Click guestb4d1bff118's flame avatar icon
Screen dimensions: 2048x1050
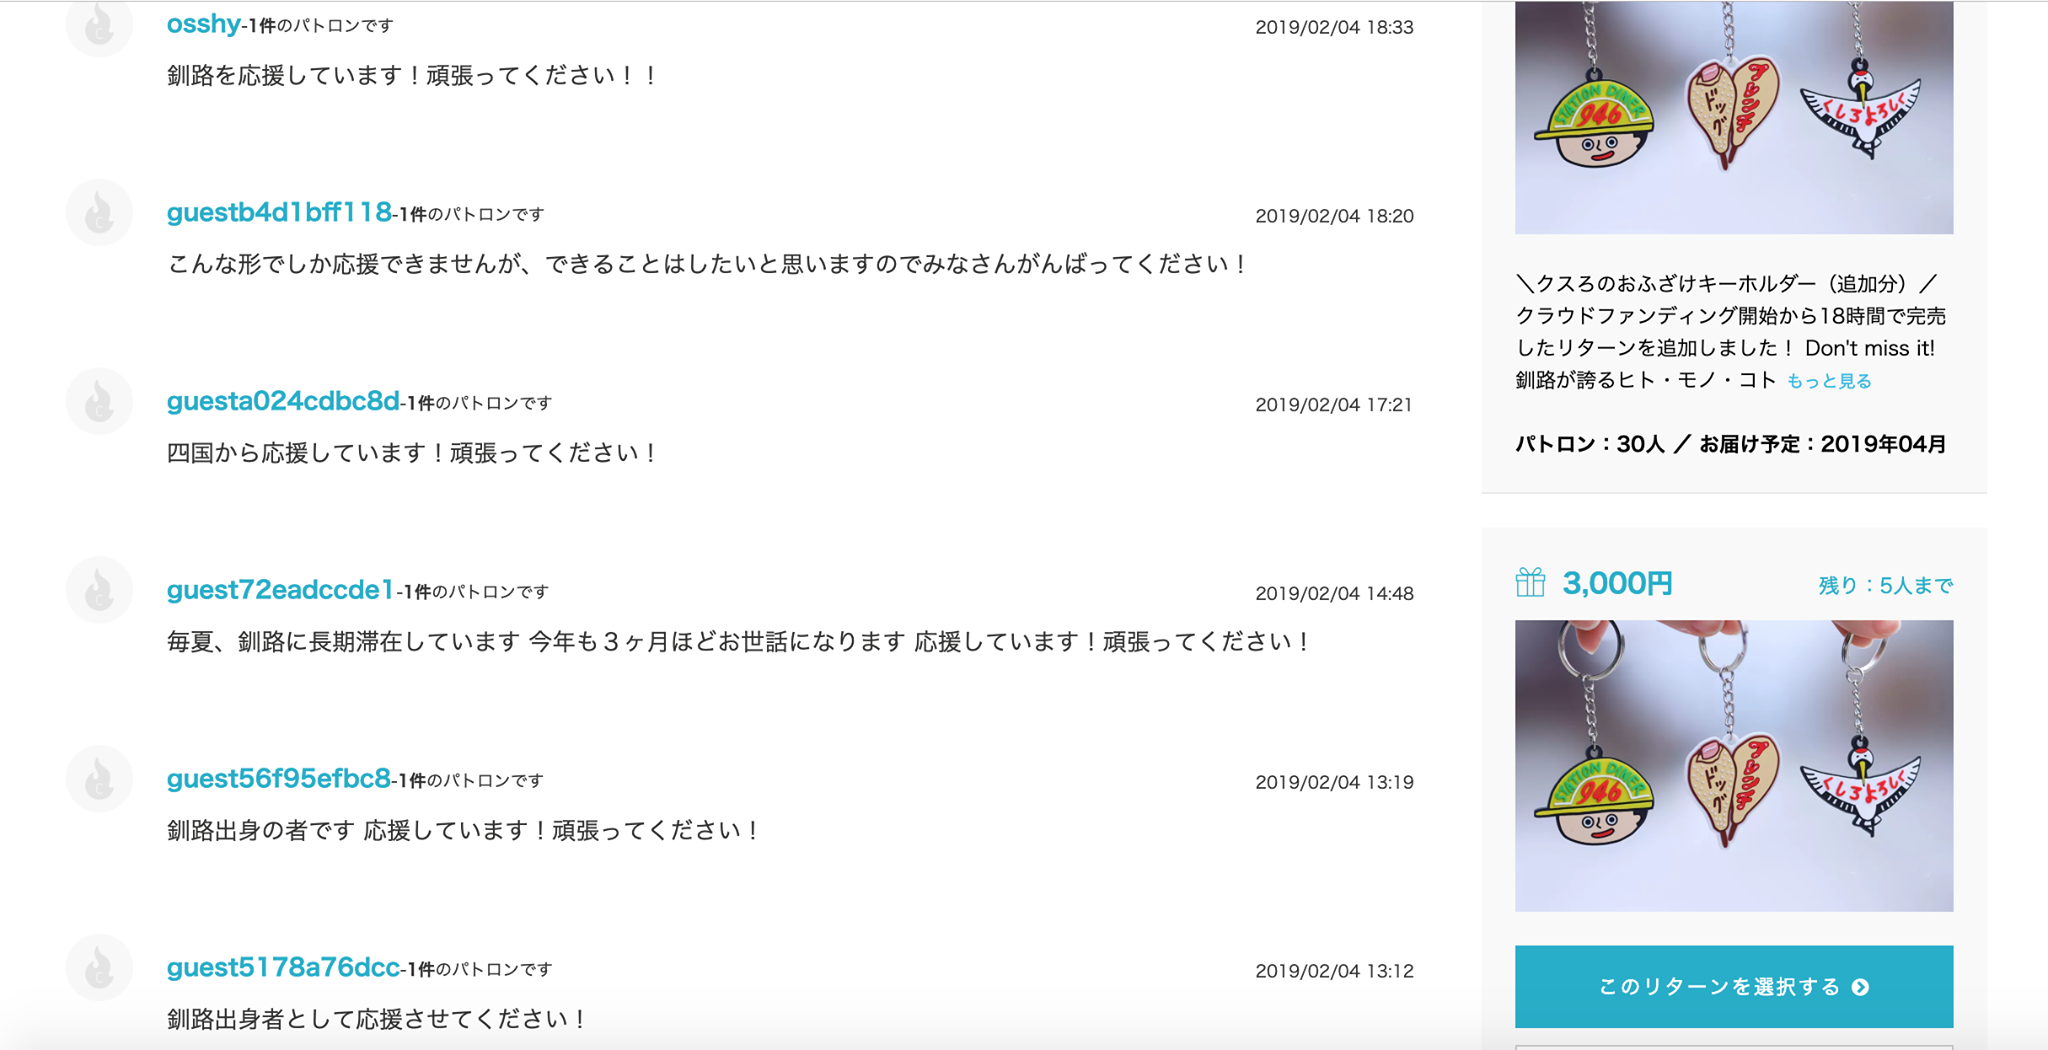click(99, 212)
